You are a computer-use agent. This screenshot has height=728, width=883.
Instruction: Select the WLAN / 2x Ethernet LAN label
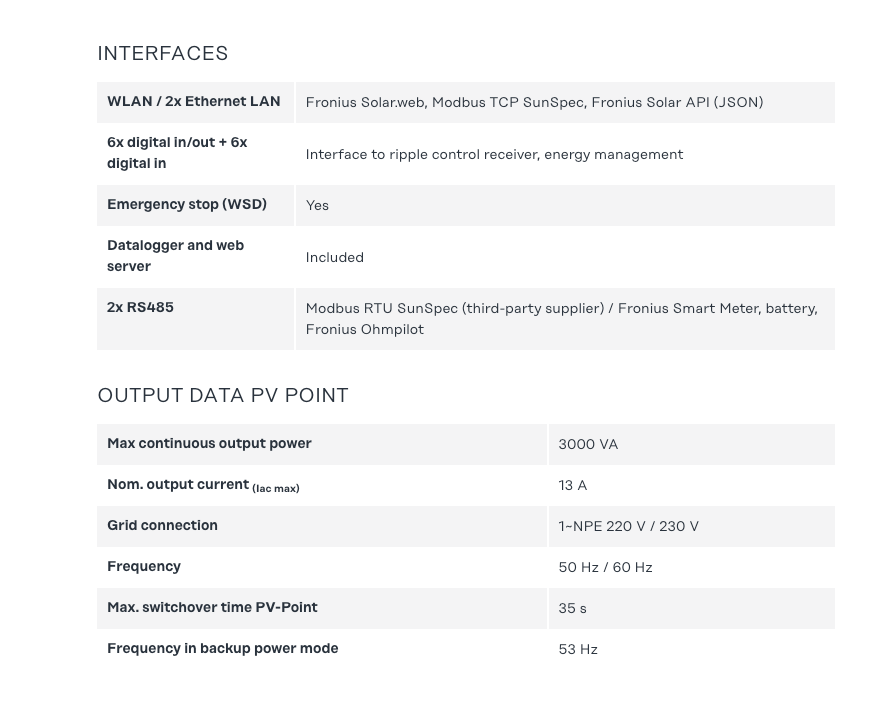(194, 101)
